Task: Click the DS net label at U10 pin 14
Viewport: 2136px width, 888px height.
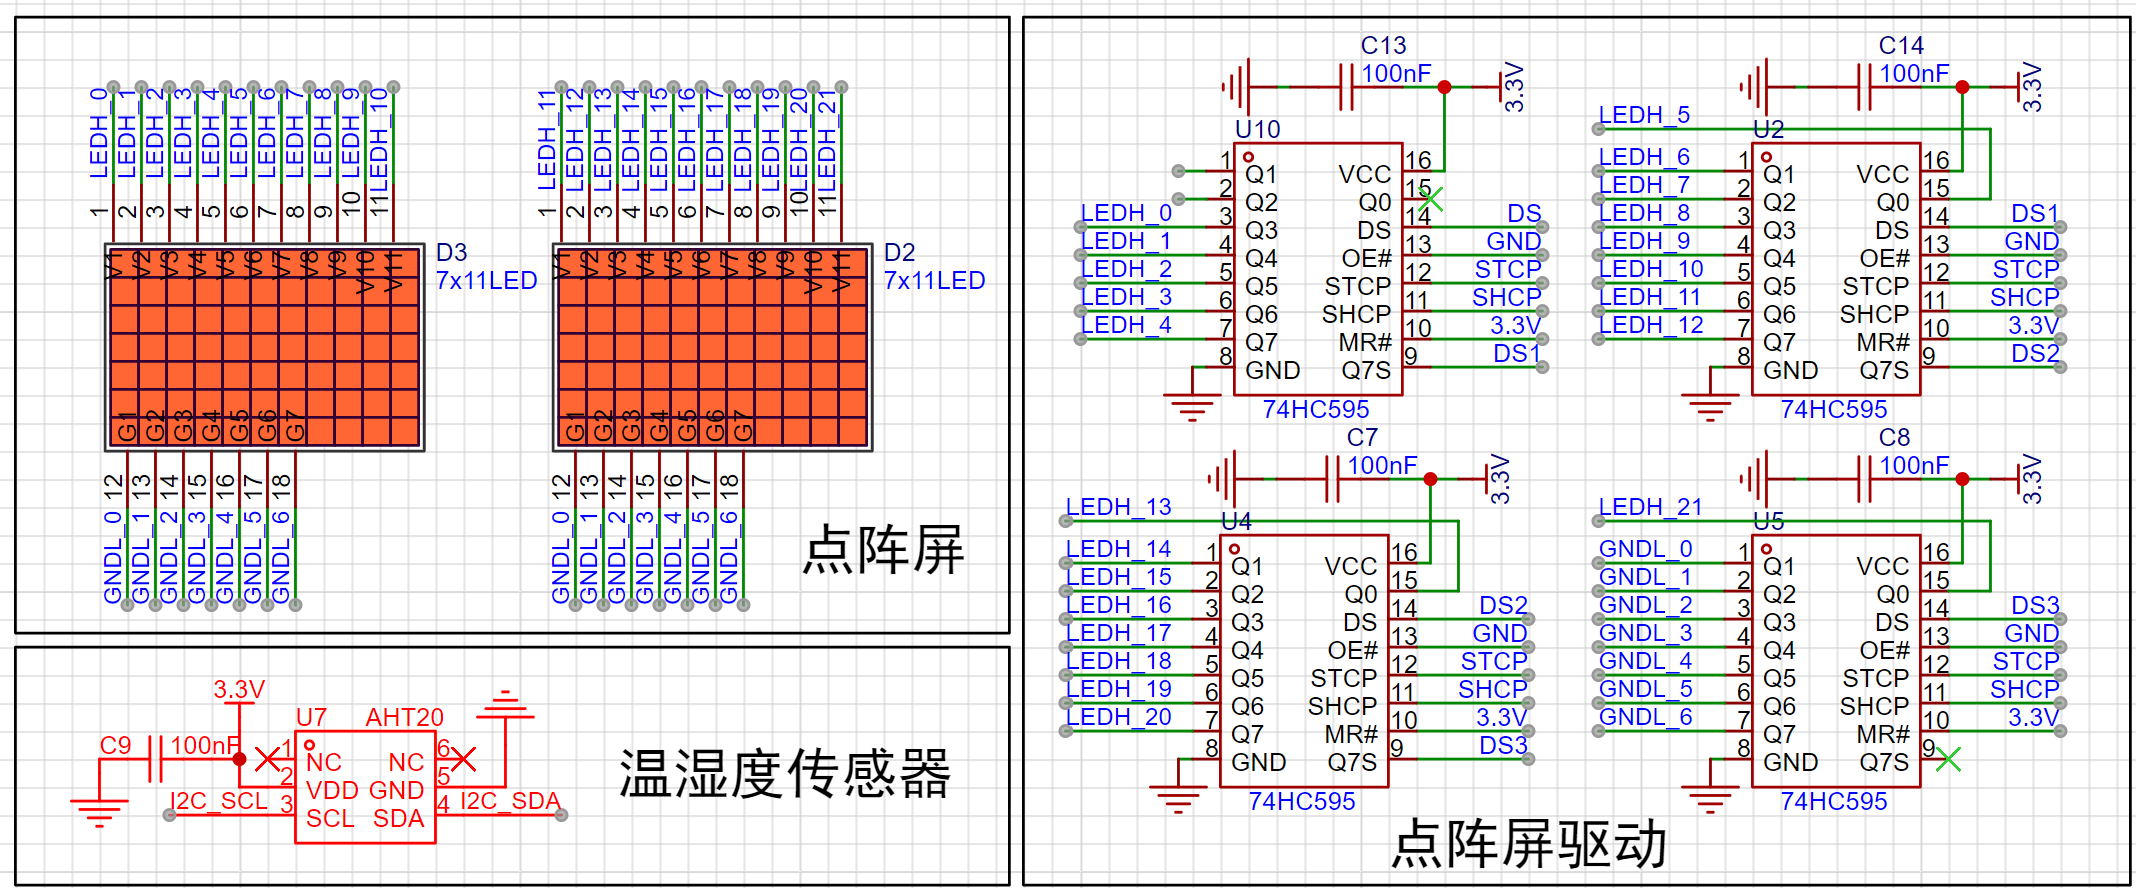Action: click(x=1524, y=213)
